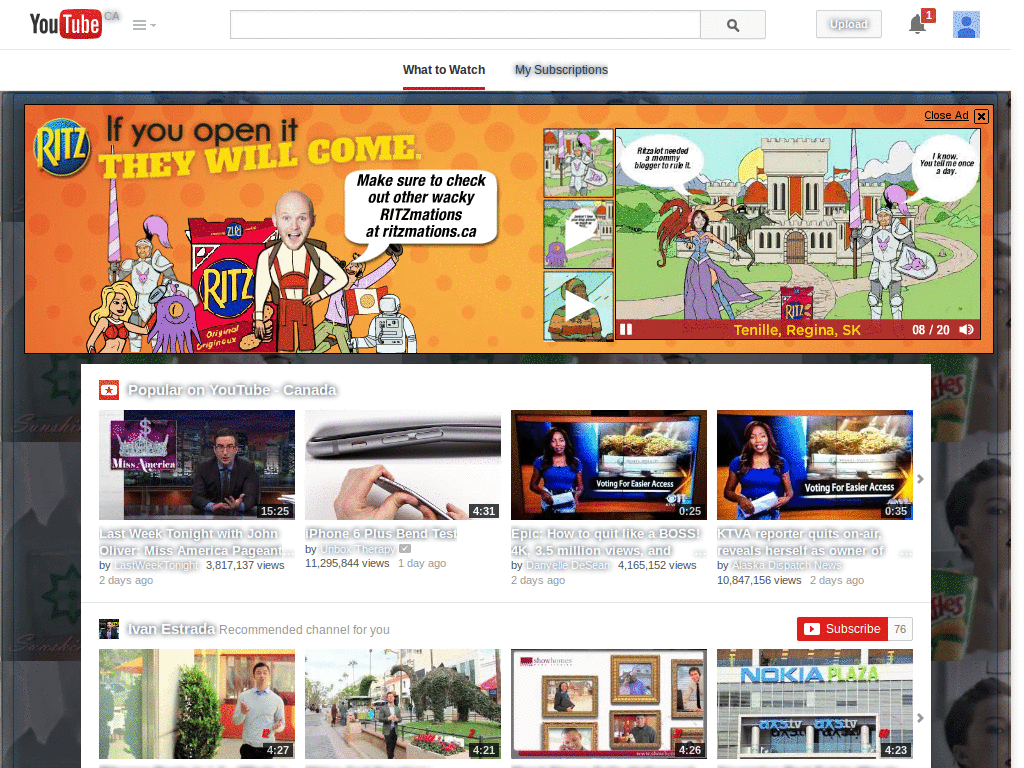This screenshot has width=1024, height=768.
Task: Open the Unbox Therapy channel link
Action: point(357,549)
